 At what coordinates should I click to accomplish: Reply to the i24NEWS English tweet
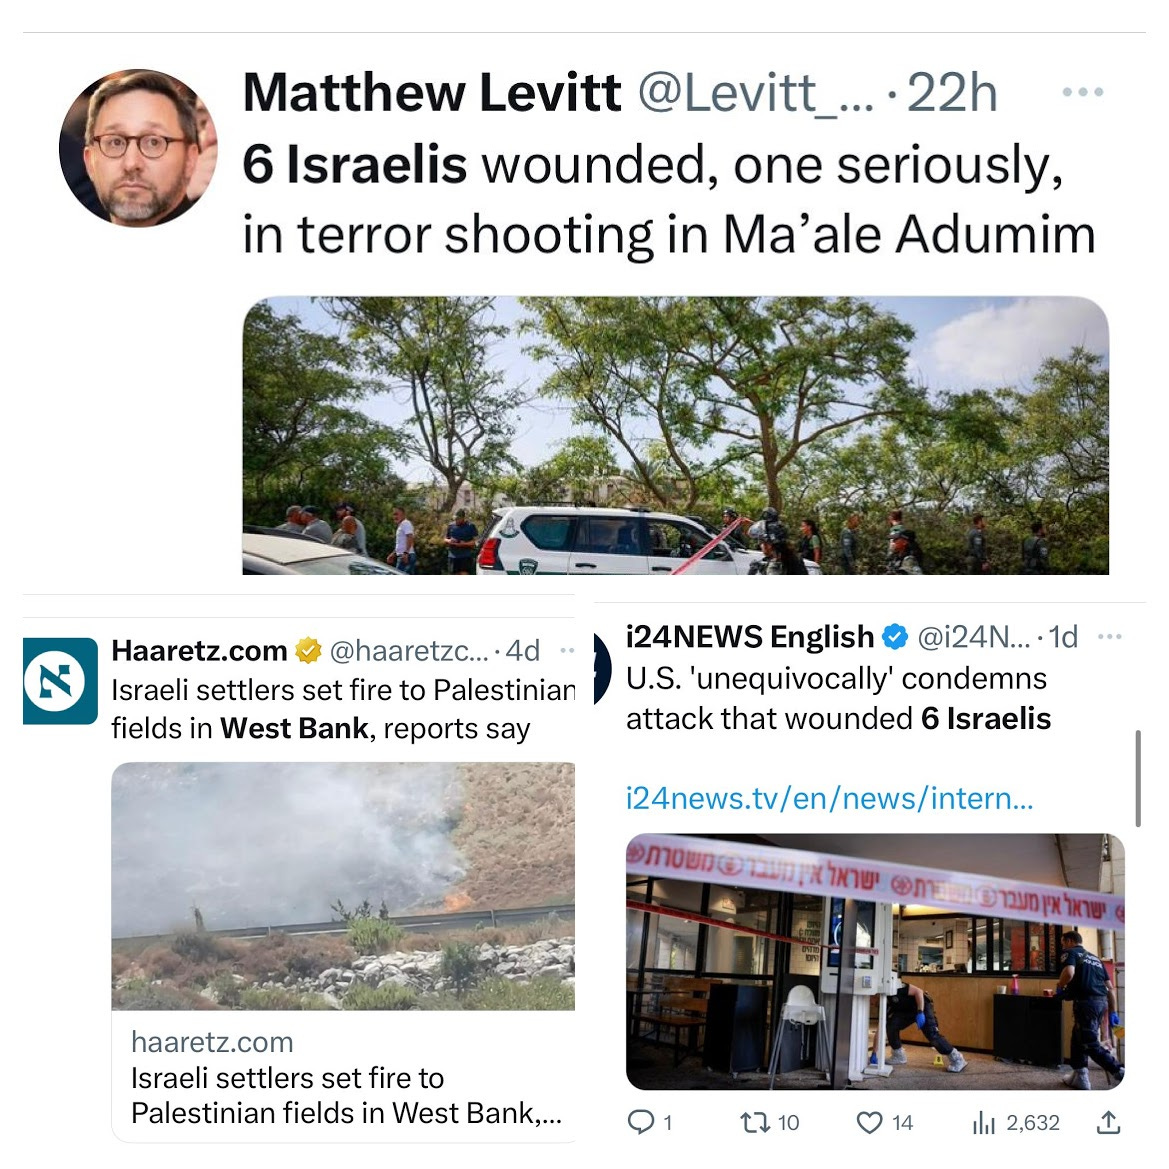649,1122
